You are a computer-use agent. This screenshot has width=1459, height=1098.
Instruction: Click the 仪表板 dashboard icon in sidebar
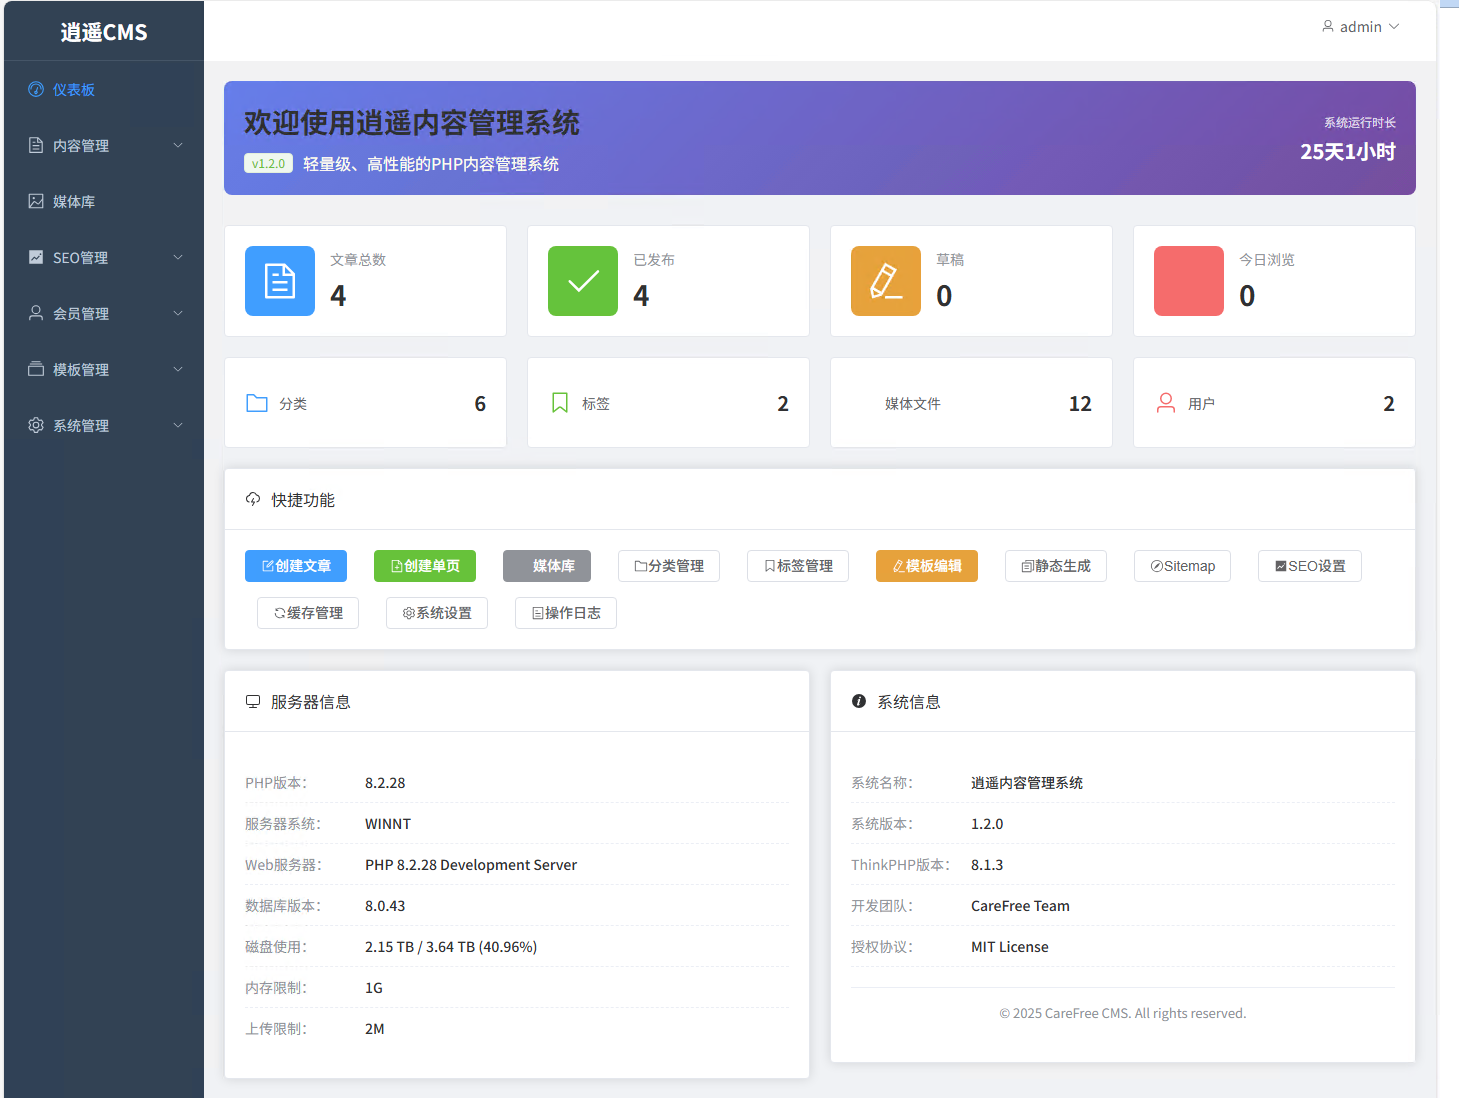point(36,89)
